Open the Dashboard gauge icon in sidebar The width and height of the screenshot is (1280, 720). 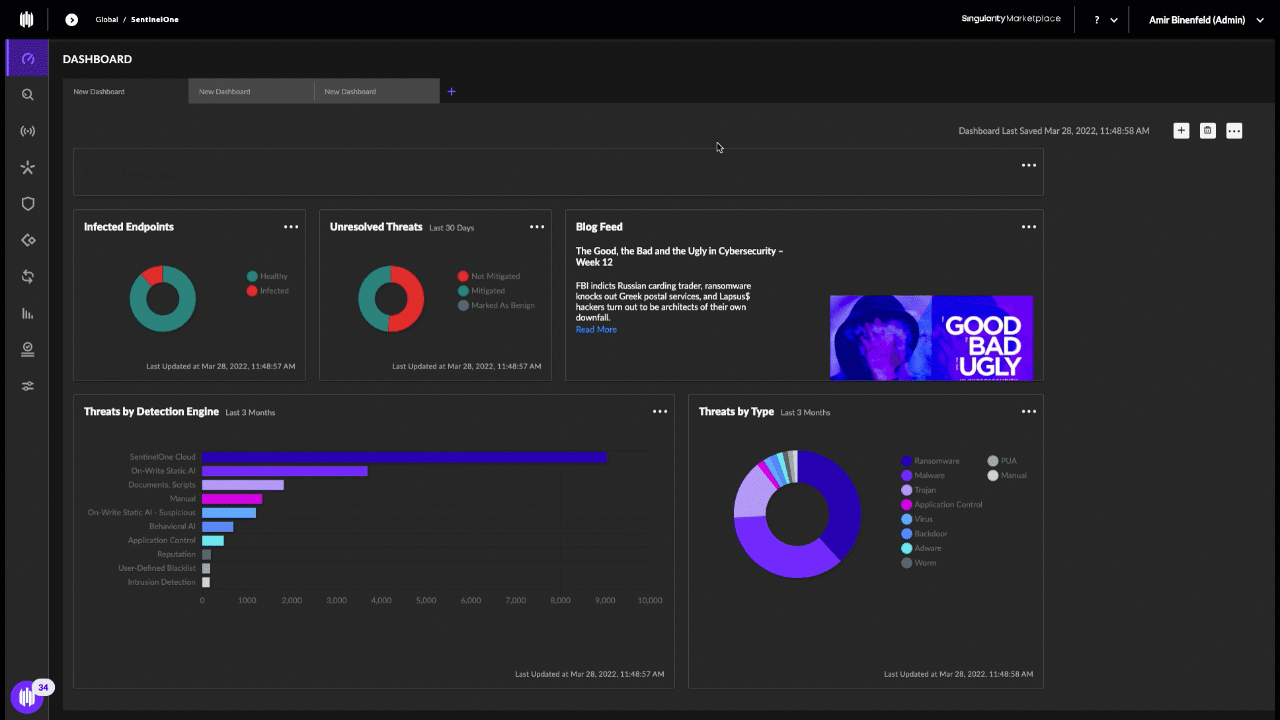27,59
